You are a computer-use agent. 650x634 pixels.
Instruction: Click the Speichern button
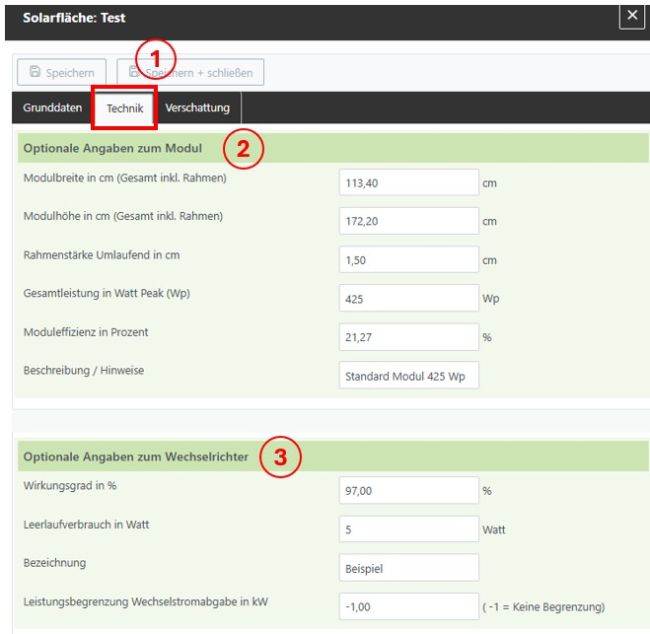point(61,73)
